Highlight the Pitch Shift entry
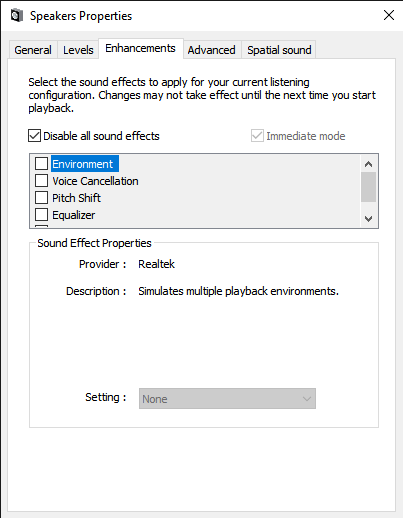This screenshot has width=403, height=518. point(76,198)
